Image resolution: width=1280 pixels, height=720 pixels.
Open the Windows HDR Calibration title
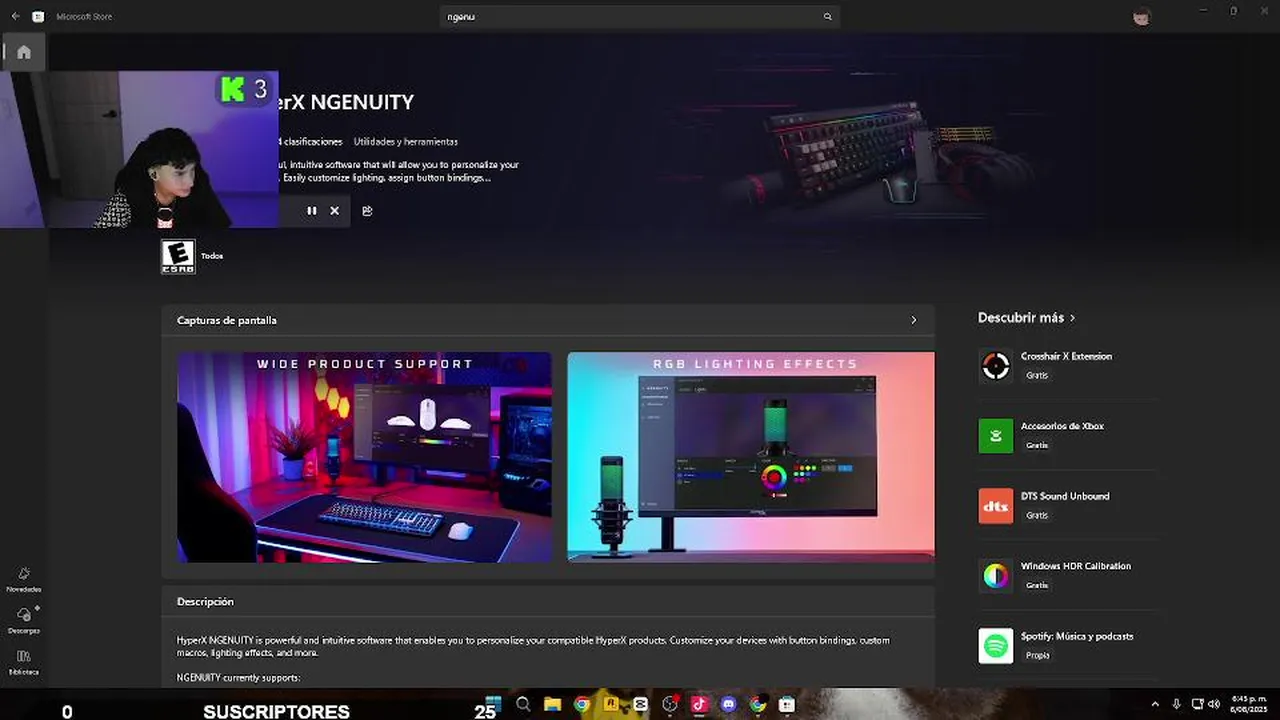click(x=1075, y=566)
